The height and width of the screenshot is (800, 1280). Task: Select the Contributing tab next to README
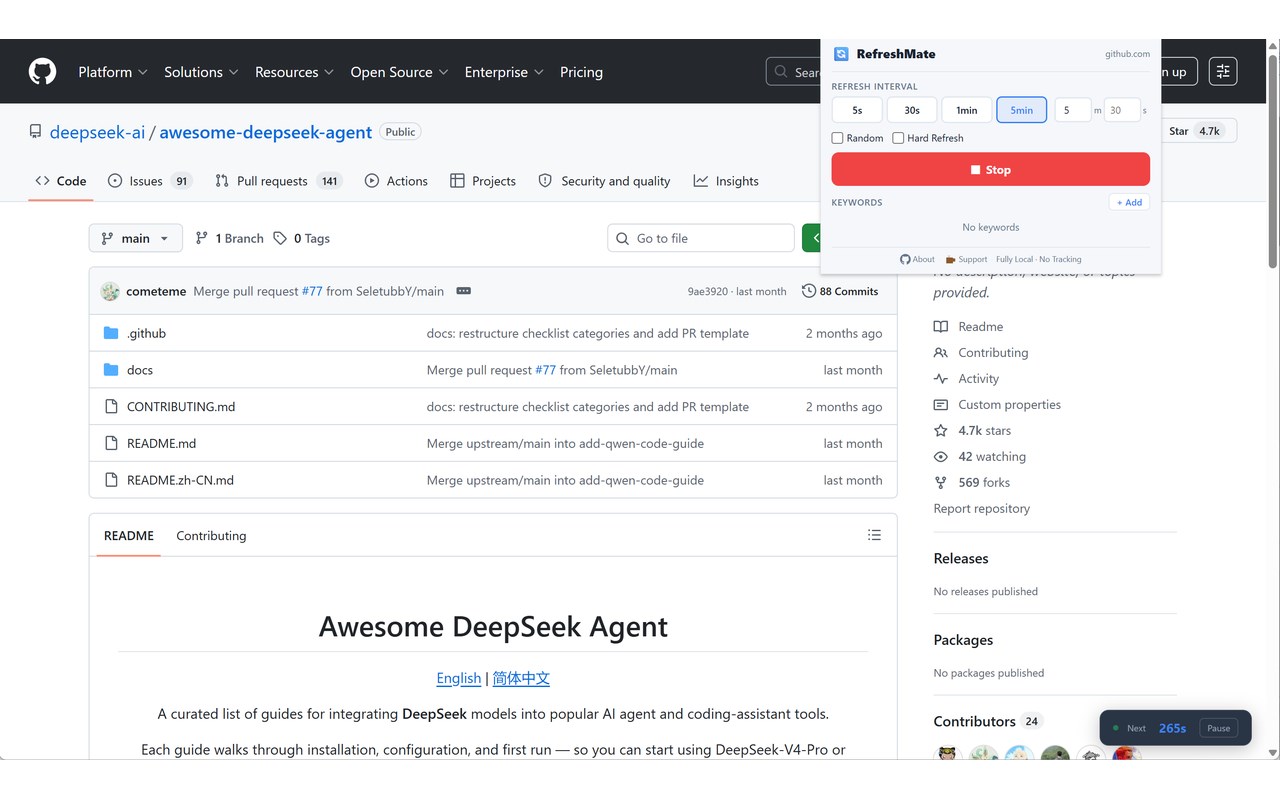point(211,536)
